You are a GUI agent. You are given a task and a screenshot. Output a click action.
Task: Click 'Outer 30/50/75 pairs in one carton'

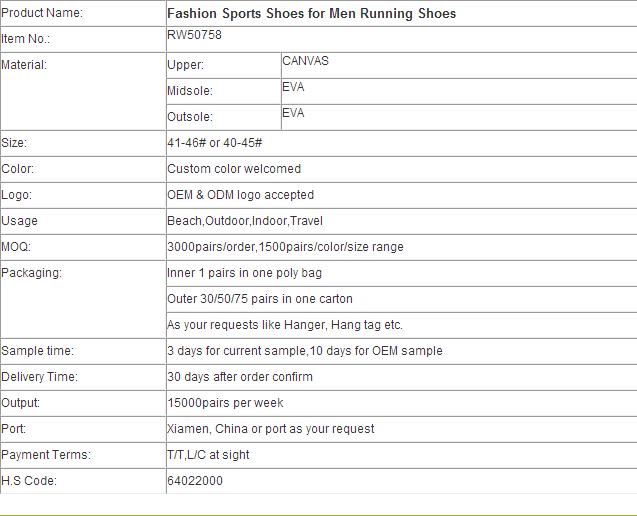(x=260, y=299)
